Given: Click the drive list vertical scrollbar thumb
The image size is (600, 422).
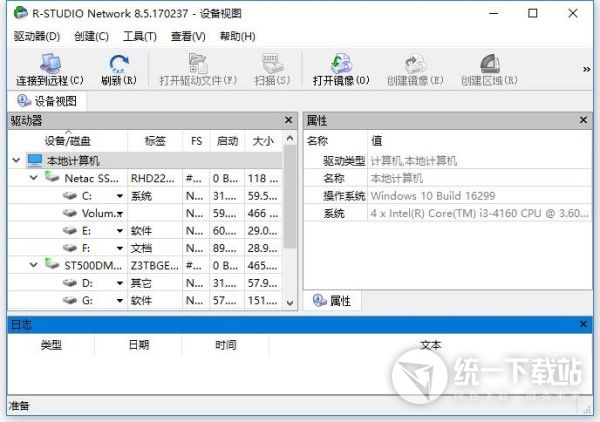Looking at the screenshot, I should pos(290,196).
